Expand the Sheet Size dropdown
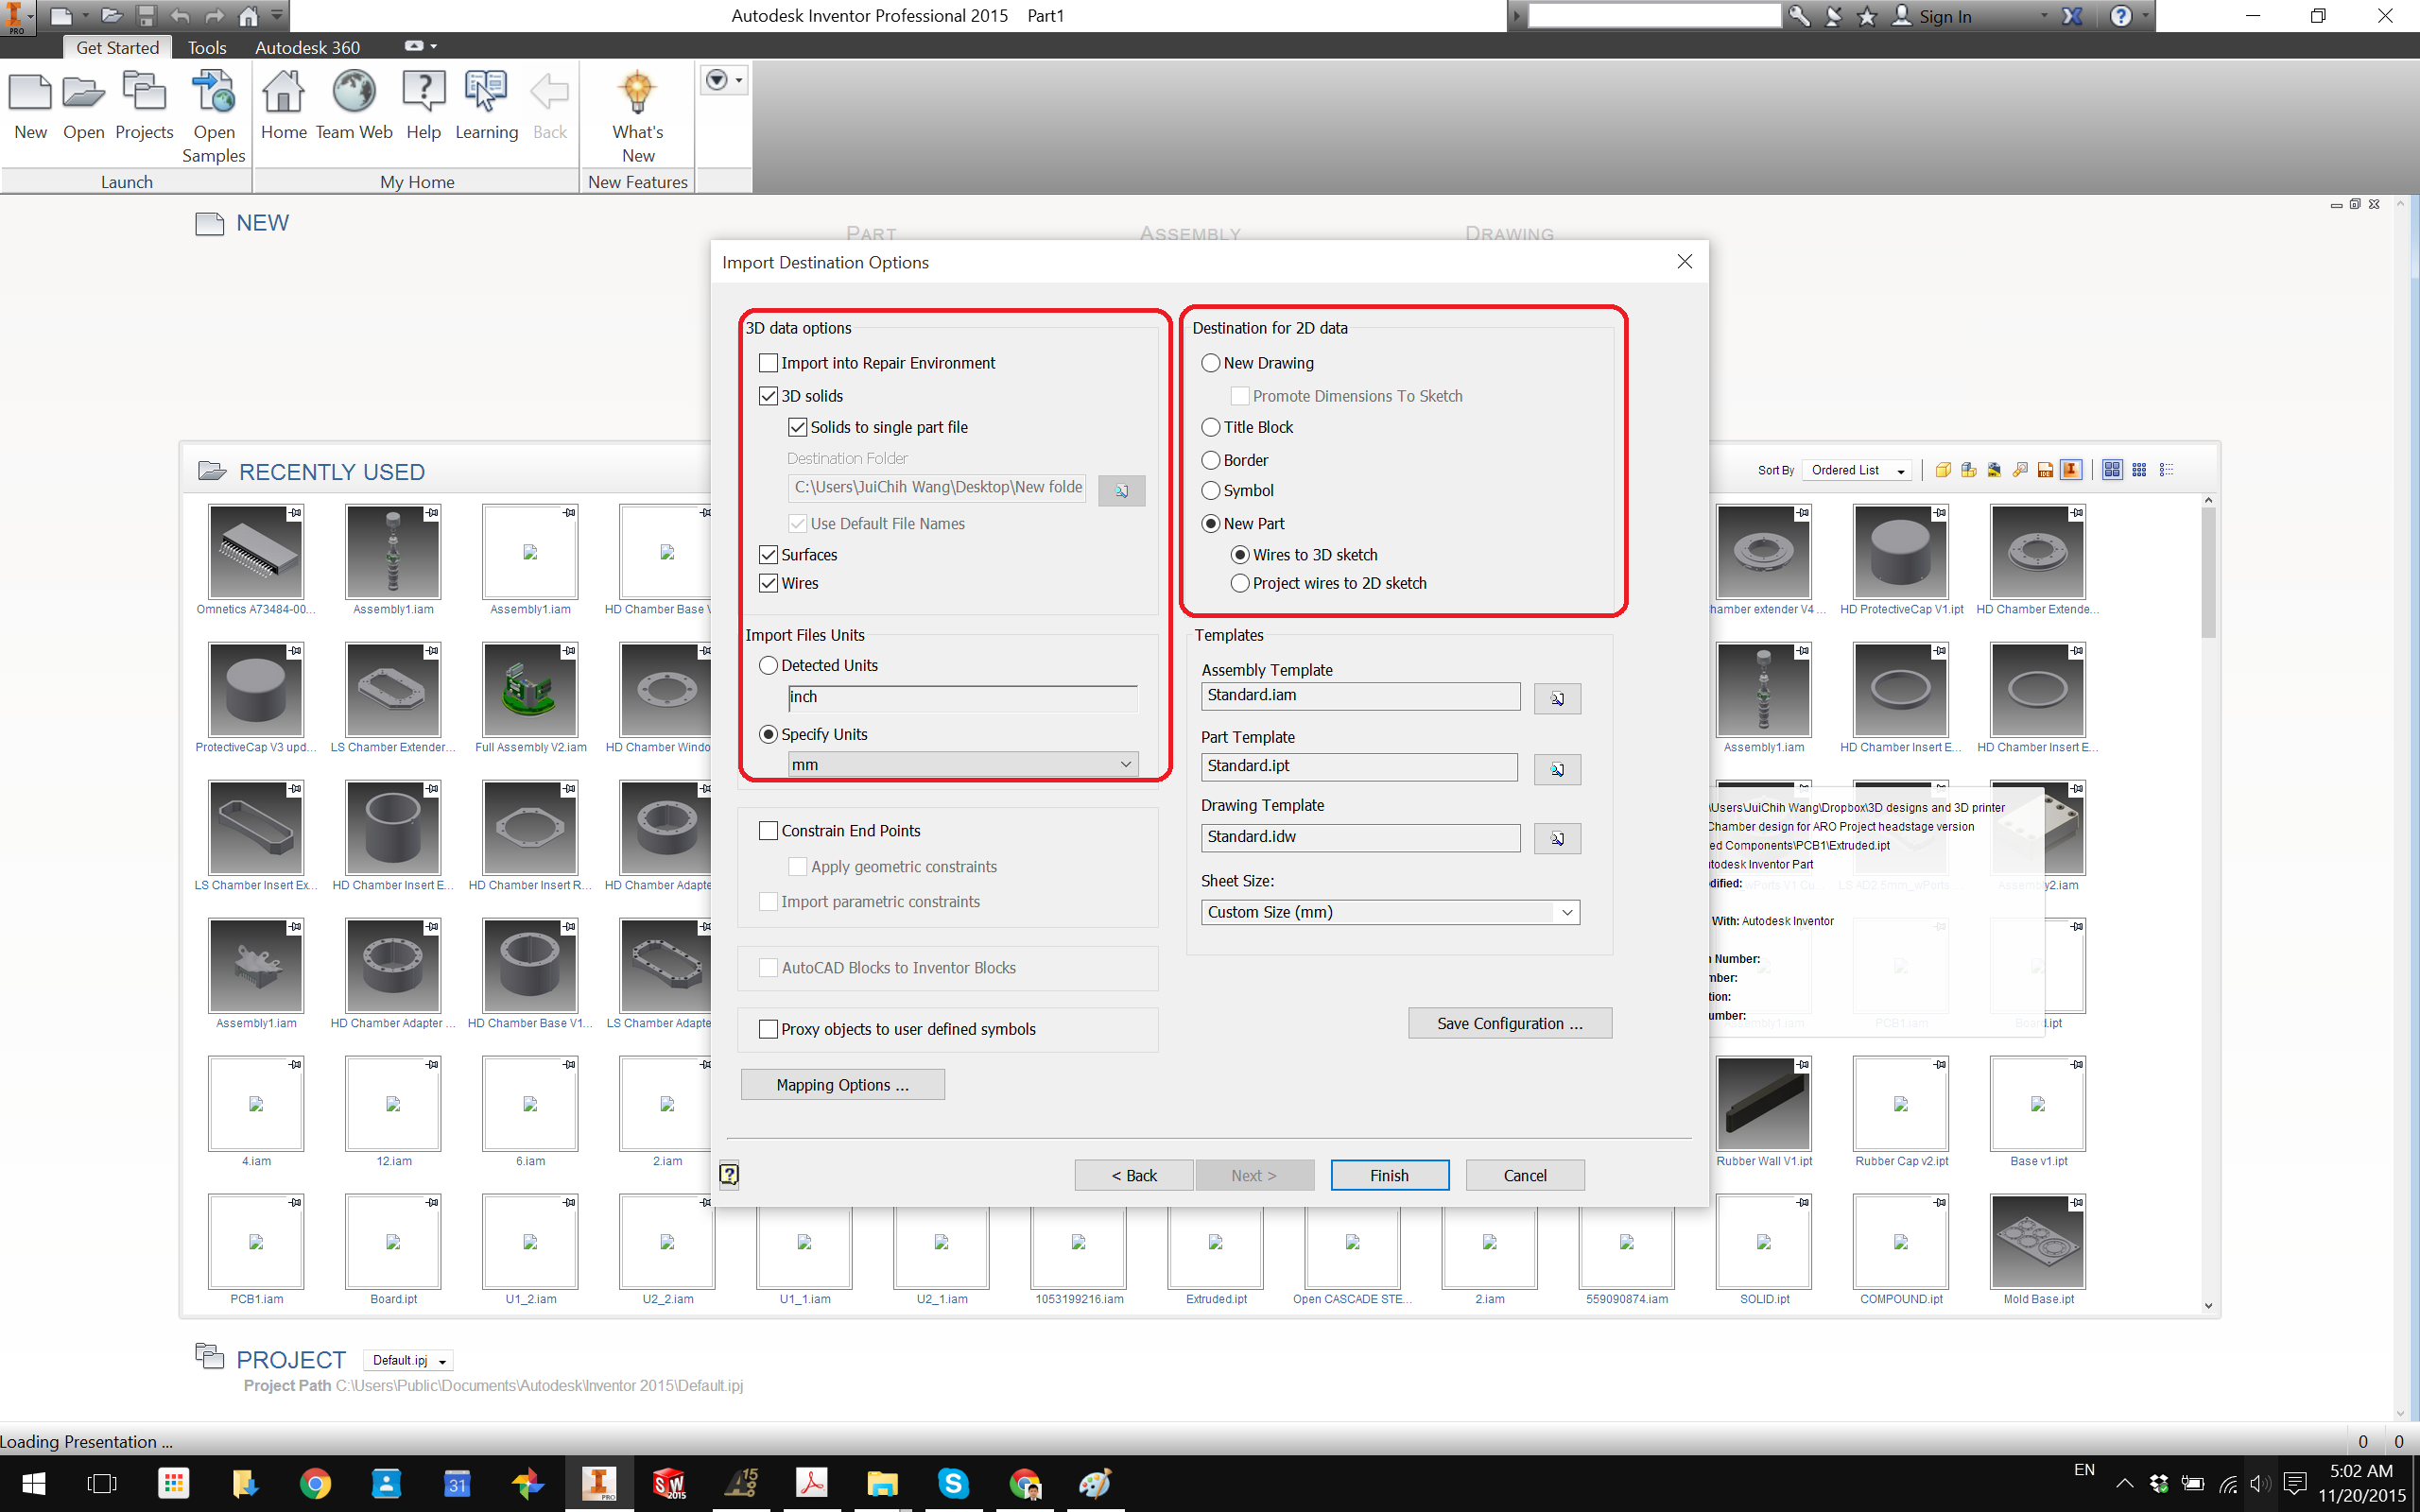The height and width of the screenshot is (1512, 2420). point(1565,911)
